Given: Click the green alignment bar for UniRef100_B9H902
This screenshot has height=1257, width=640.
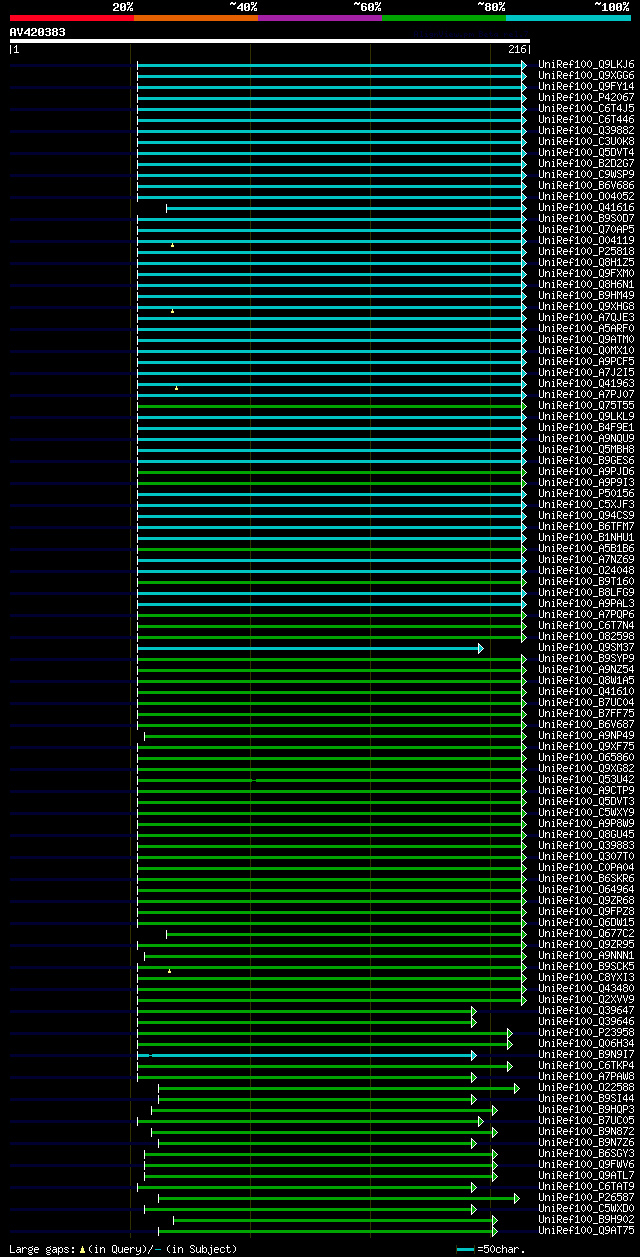Looking at the screenshot, I should 335,1219.
